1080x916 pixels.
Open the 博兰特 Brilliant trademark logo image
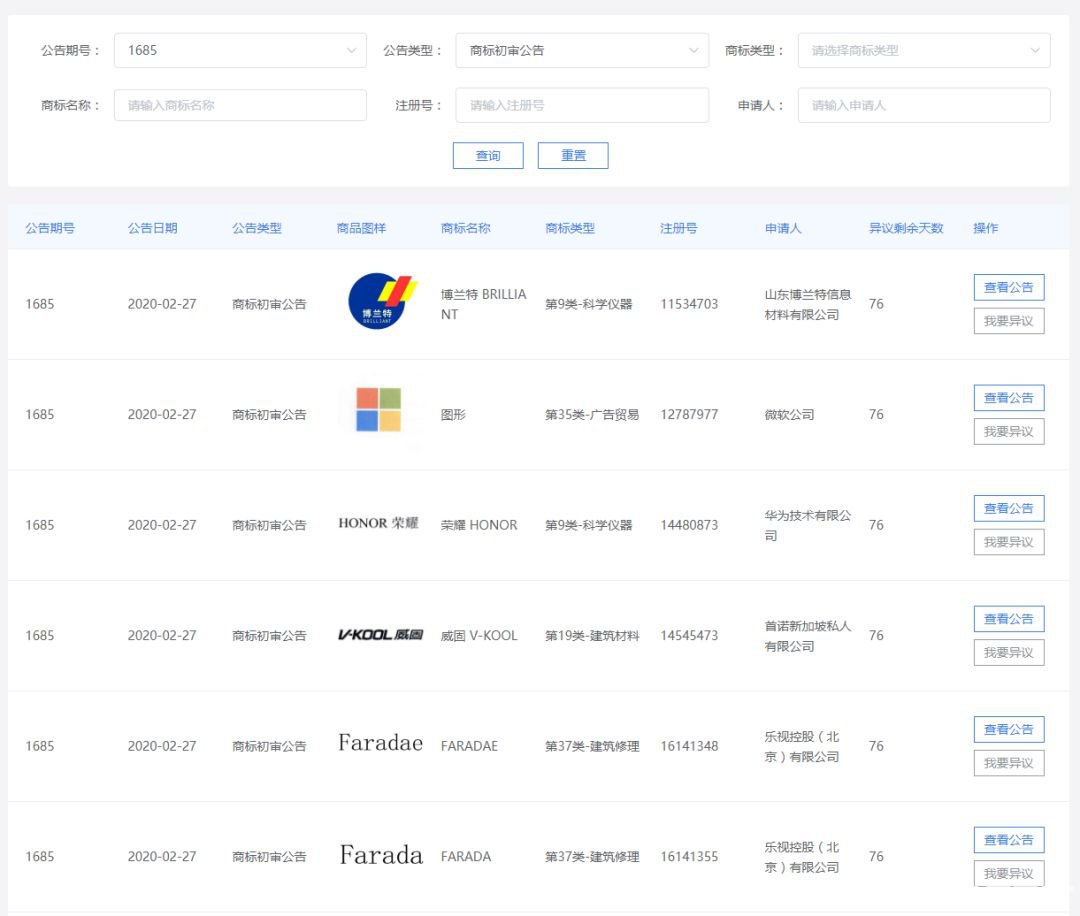click(383, 301)
